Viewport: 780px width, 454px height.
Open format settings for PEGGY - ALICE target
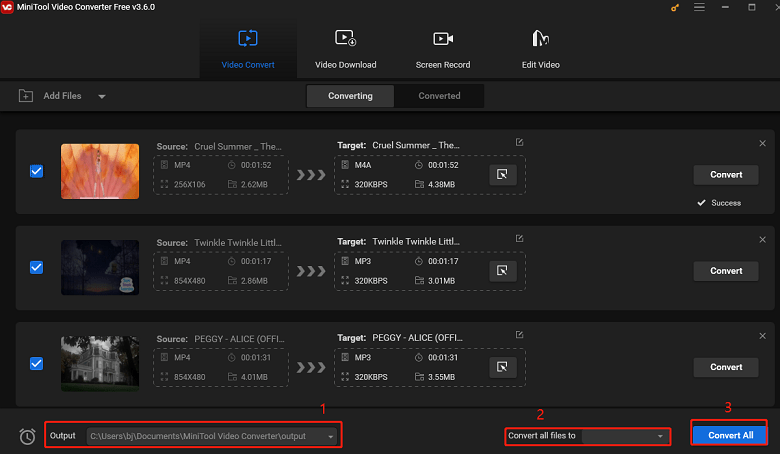point(502,367)
